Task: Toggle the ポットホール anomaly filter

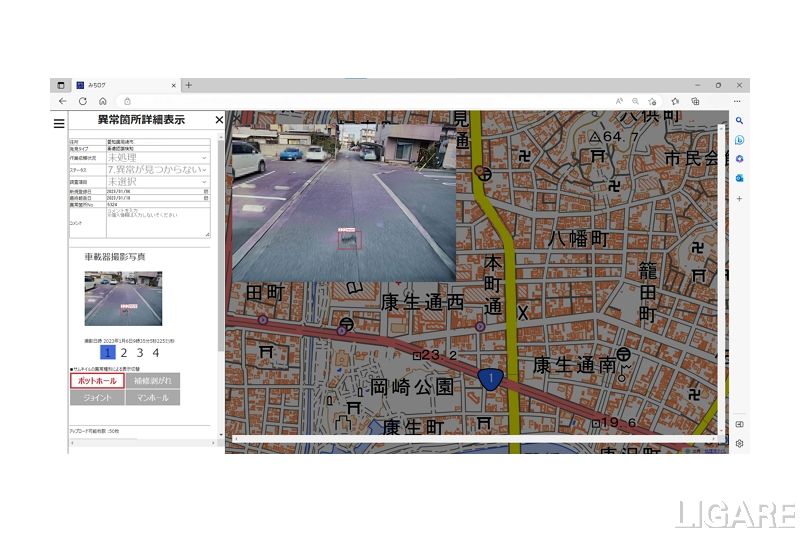Action: coord(97,381)
